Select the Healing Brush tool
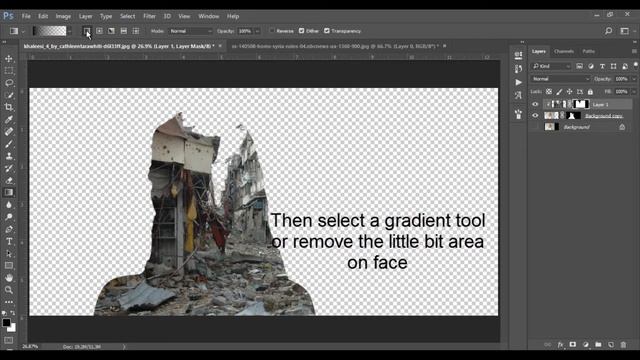Image resolution: width=640 pixels, height=360 pixels. click(x=9, y=132)
